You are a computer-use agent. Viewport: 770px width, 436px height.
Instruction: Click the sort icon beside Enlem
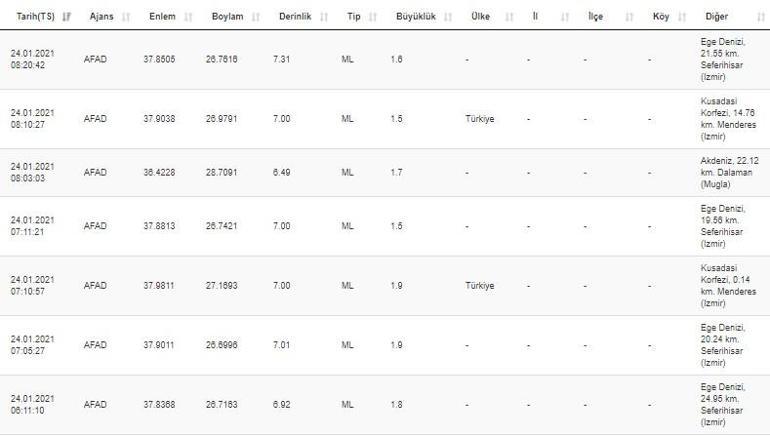click(x=191, y=17)
